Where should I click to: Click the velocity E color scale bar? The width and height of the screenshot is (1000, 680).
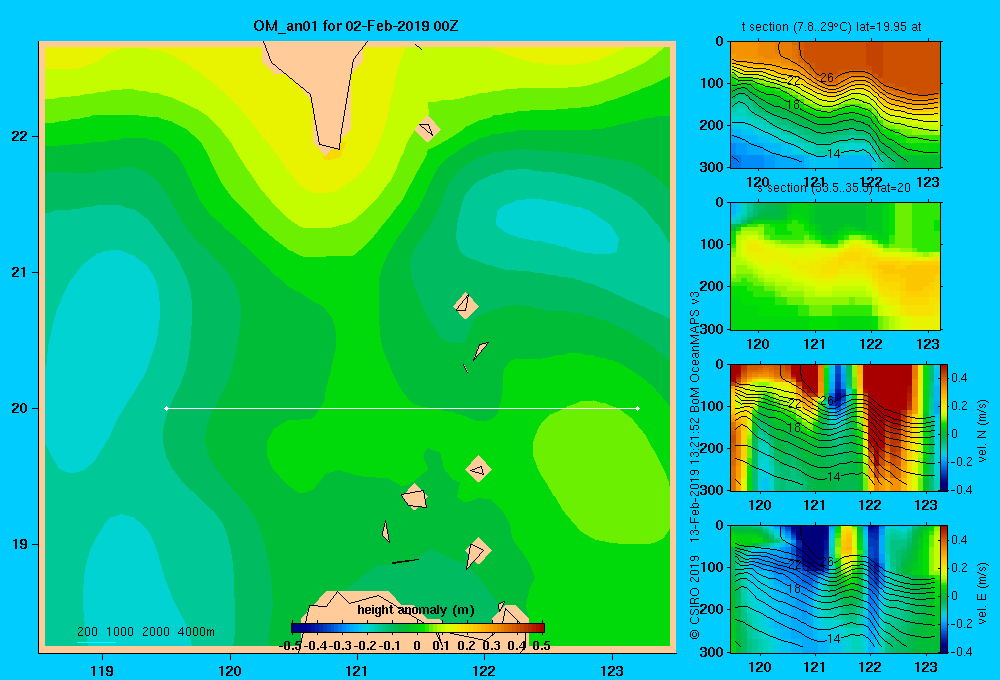click(944, 589)
